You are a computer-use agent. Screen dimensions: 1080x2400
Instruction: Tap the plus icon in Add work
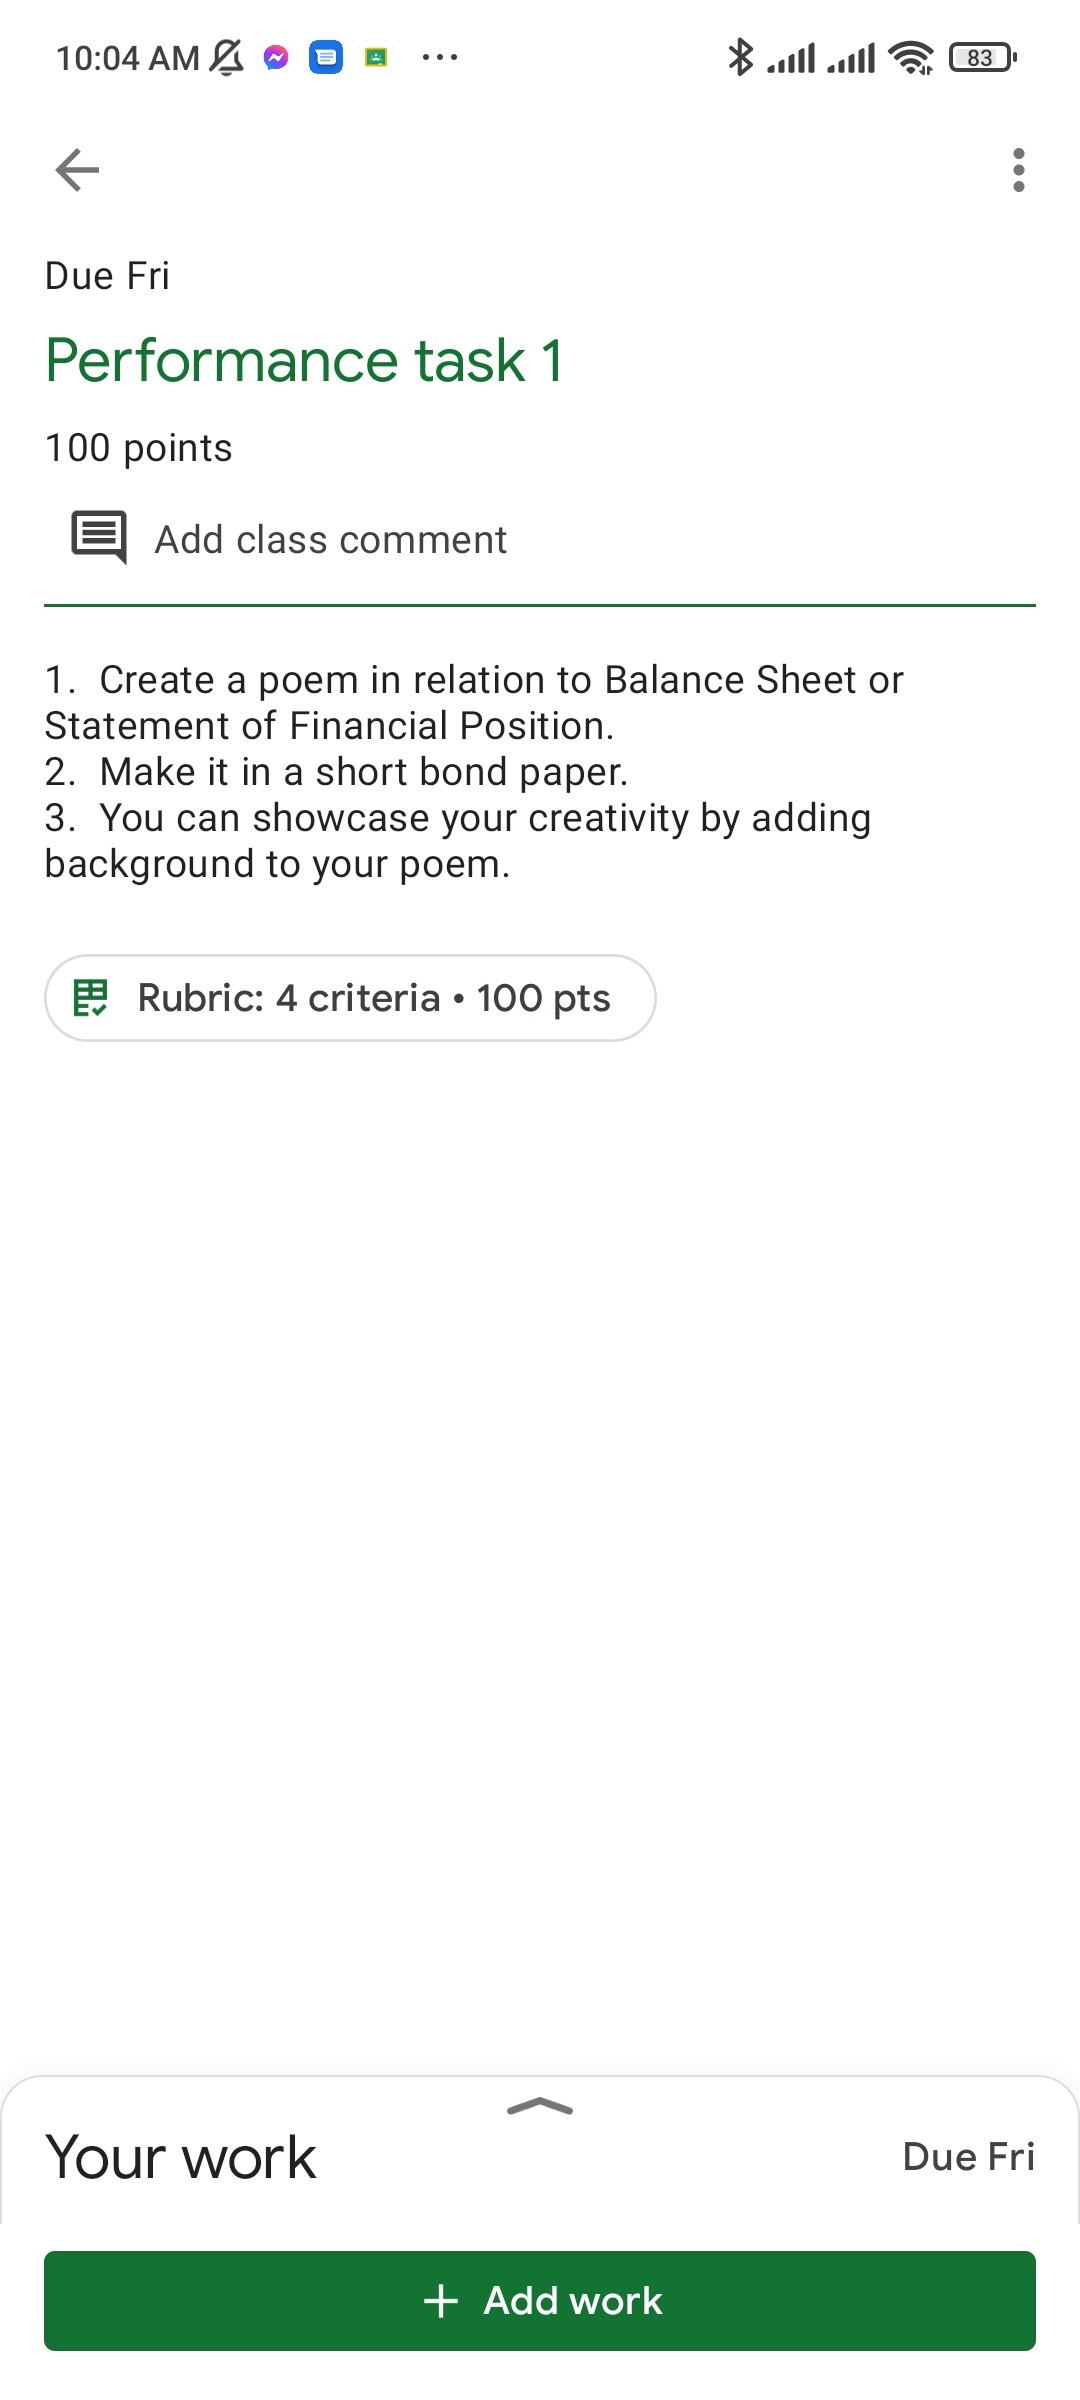pos(441,2301)
